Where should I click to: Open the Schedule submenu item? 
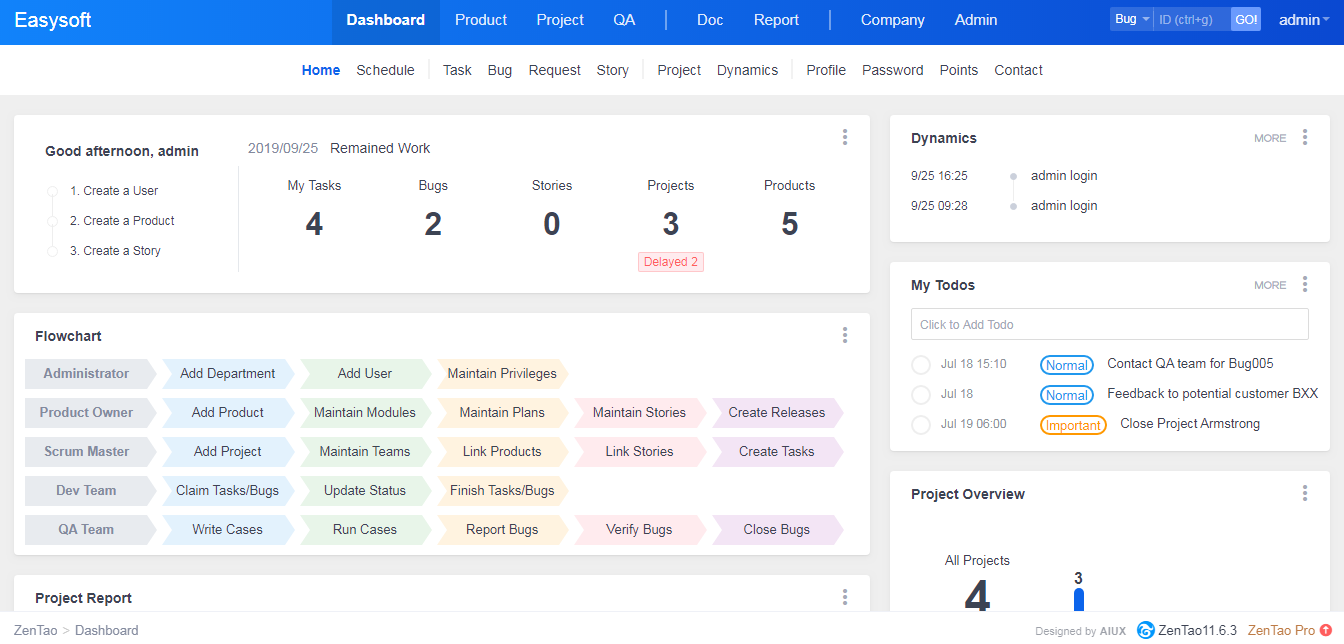[x=385, y=70]
